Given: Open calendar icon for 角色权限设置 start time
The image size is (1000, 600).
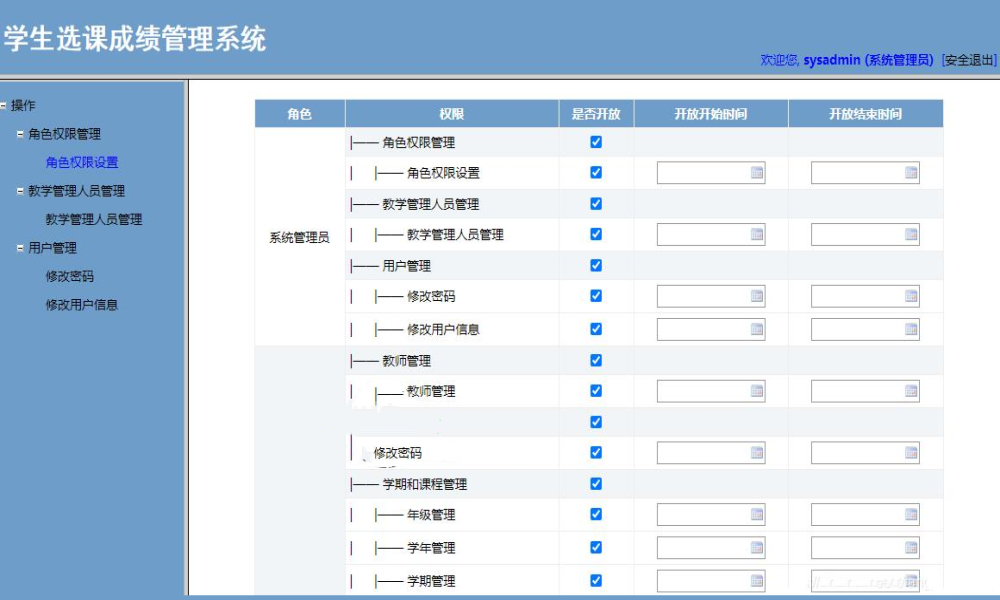Looking at the screenshot, I should click(x=757, y=173).
